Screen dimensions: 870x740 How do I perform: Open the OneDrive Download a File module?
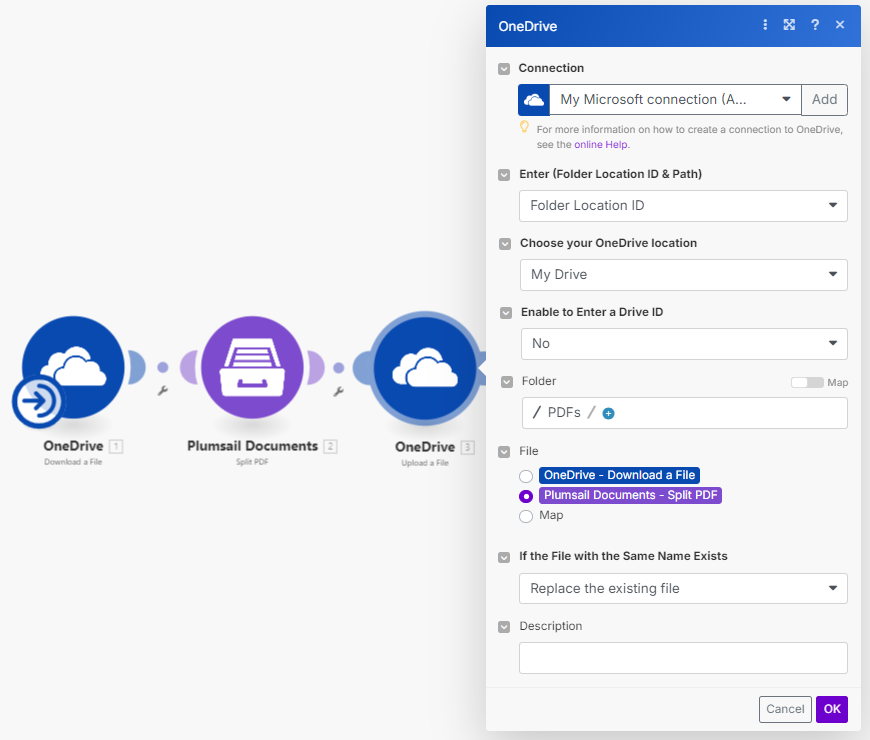point(73,367)
